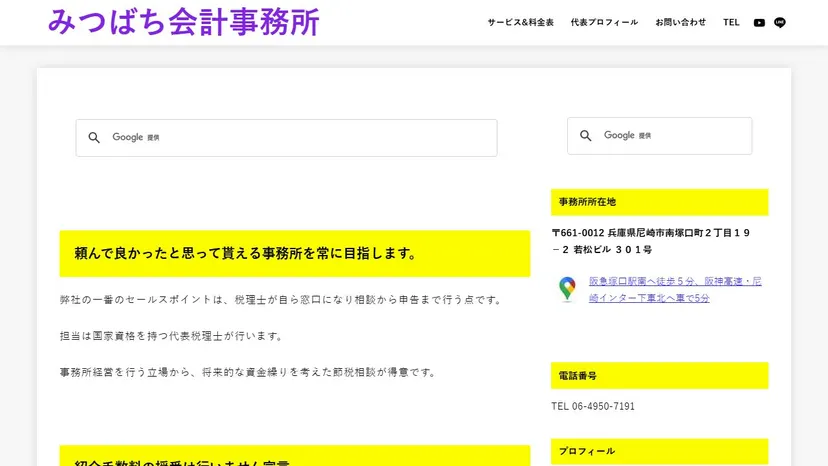Open the 阪急塚口駅南へ徒歩5分 map link
The image size is (828, 466).
(x=675, y=290)
